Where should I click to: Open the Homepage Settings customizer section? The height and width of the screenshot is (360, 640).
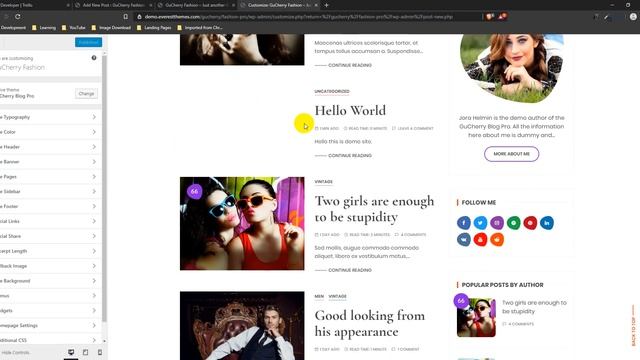click(51, 325)
